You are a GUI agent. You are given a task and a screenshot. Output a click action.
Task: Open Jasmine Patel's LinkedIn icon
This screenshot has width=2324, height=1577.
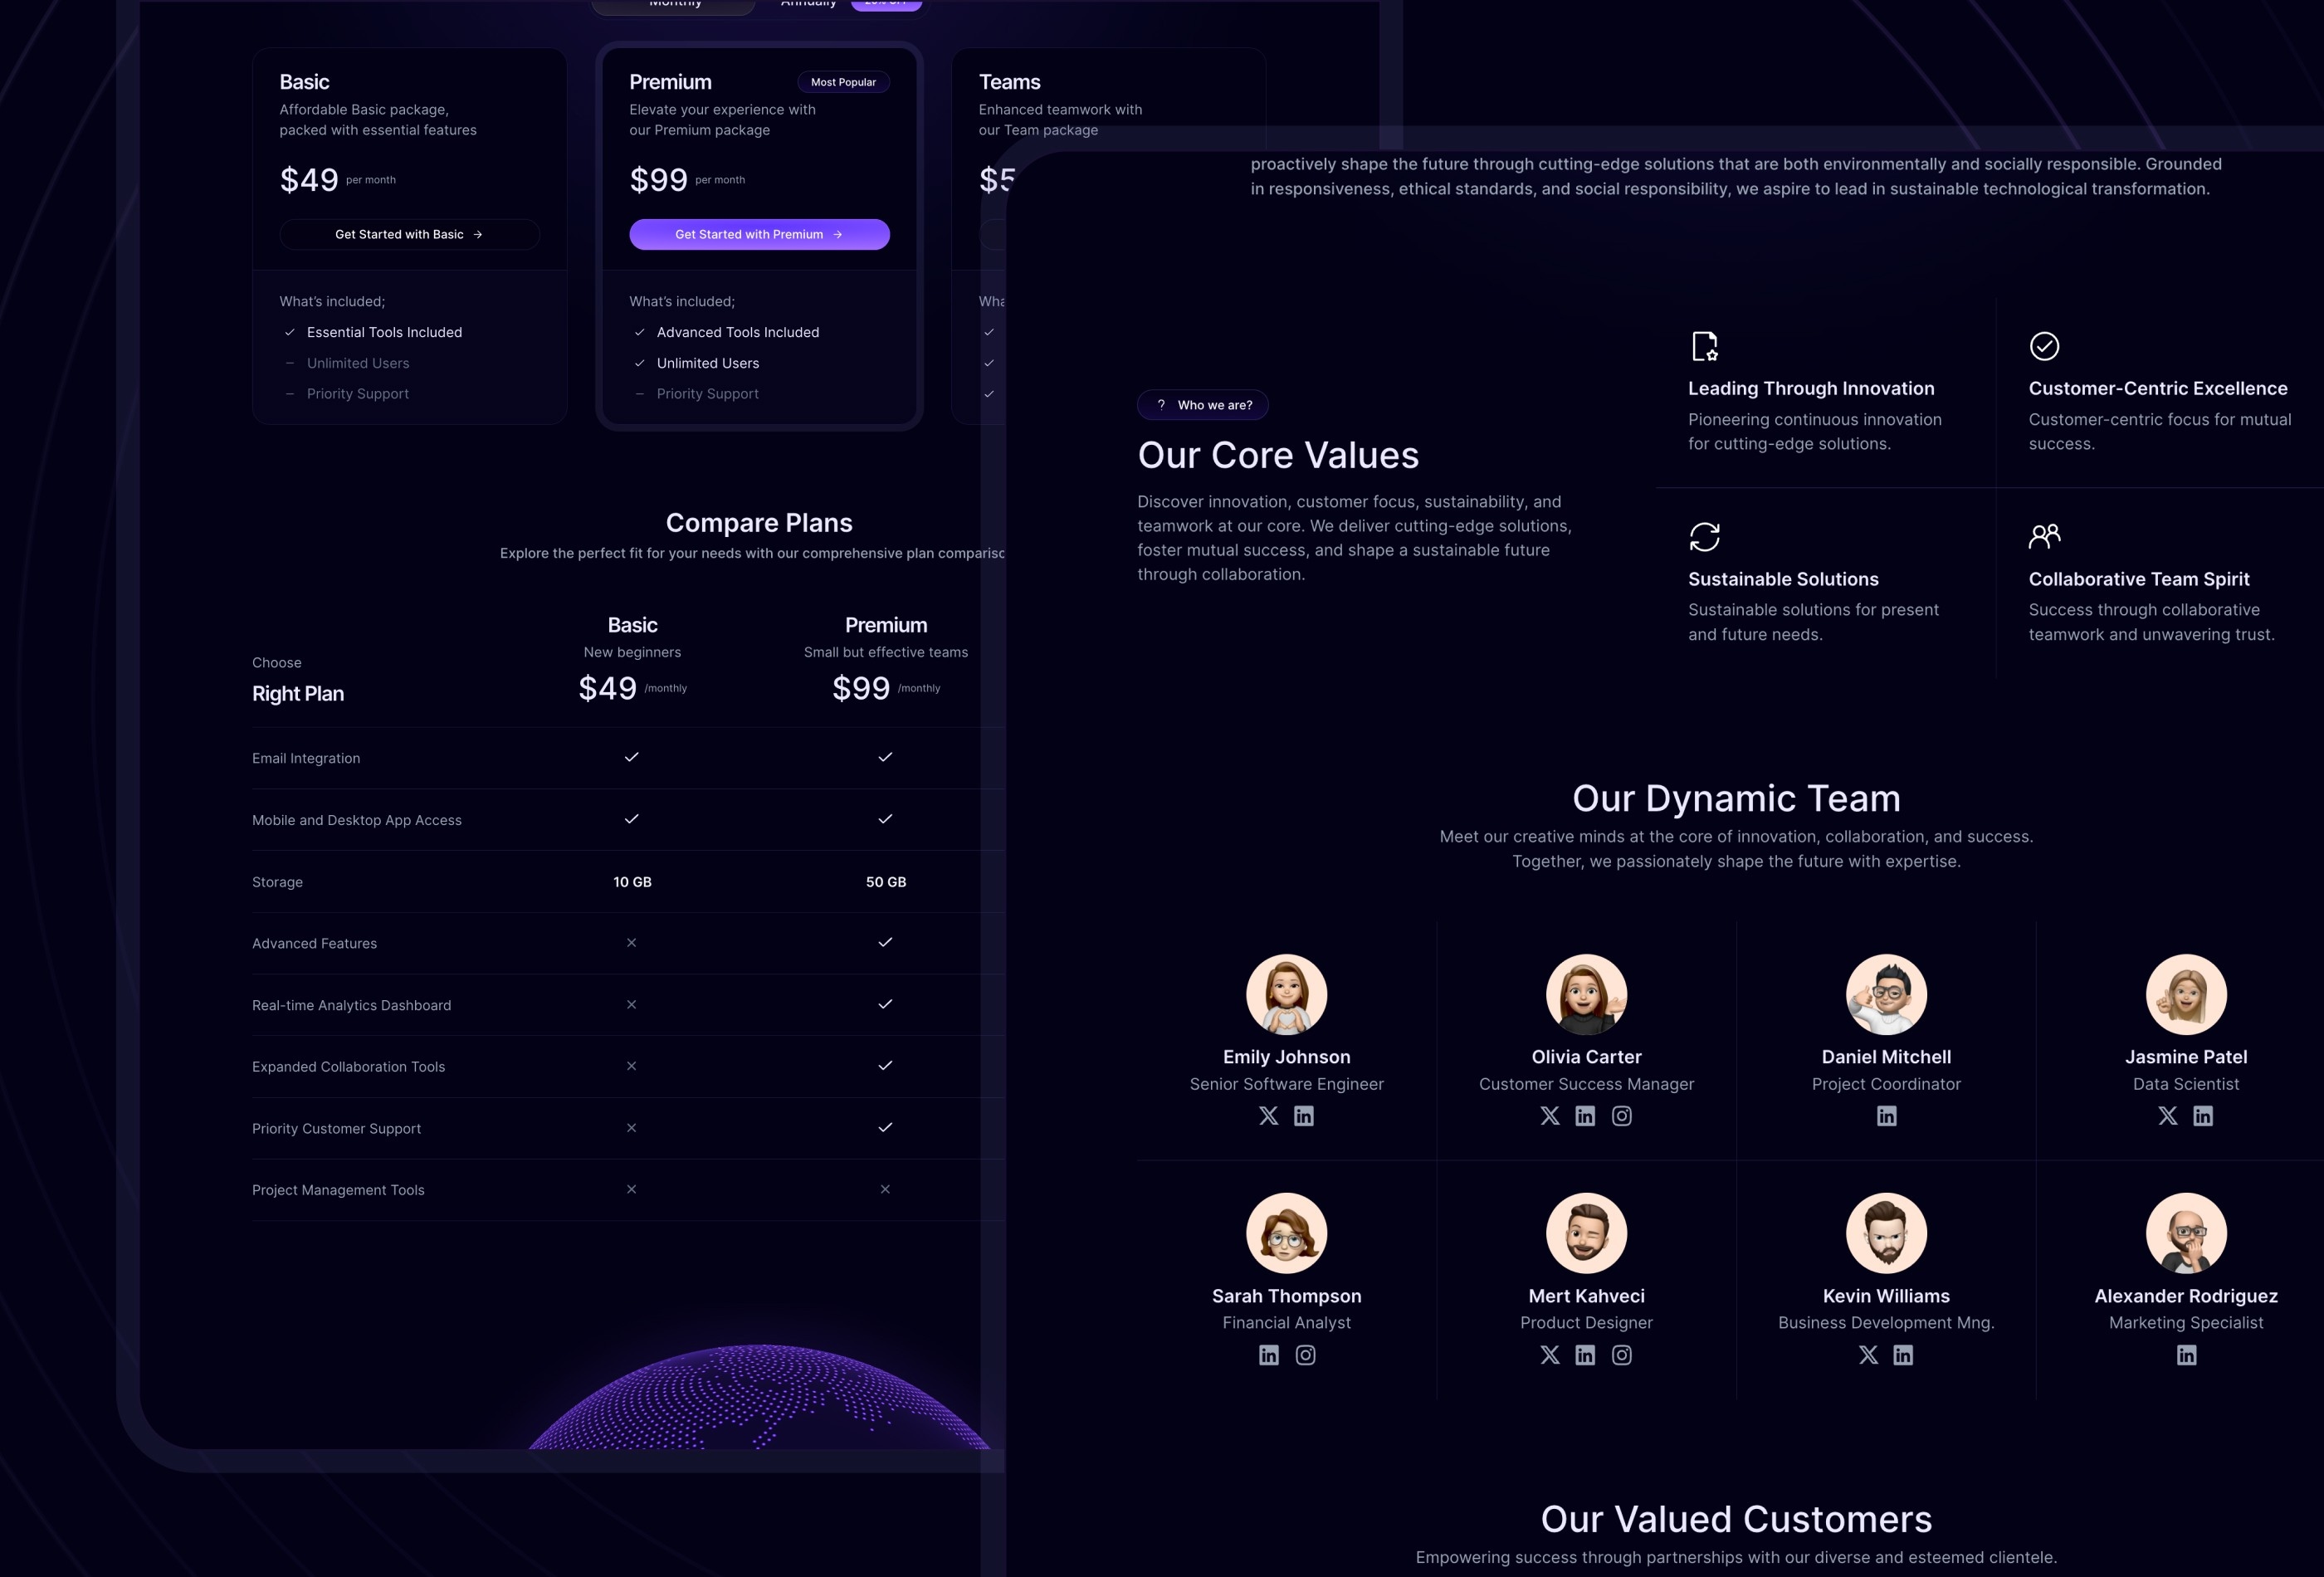coord(2203,1116)
